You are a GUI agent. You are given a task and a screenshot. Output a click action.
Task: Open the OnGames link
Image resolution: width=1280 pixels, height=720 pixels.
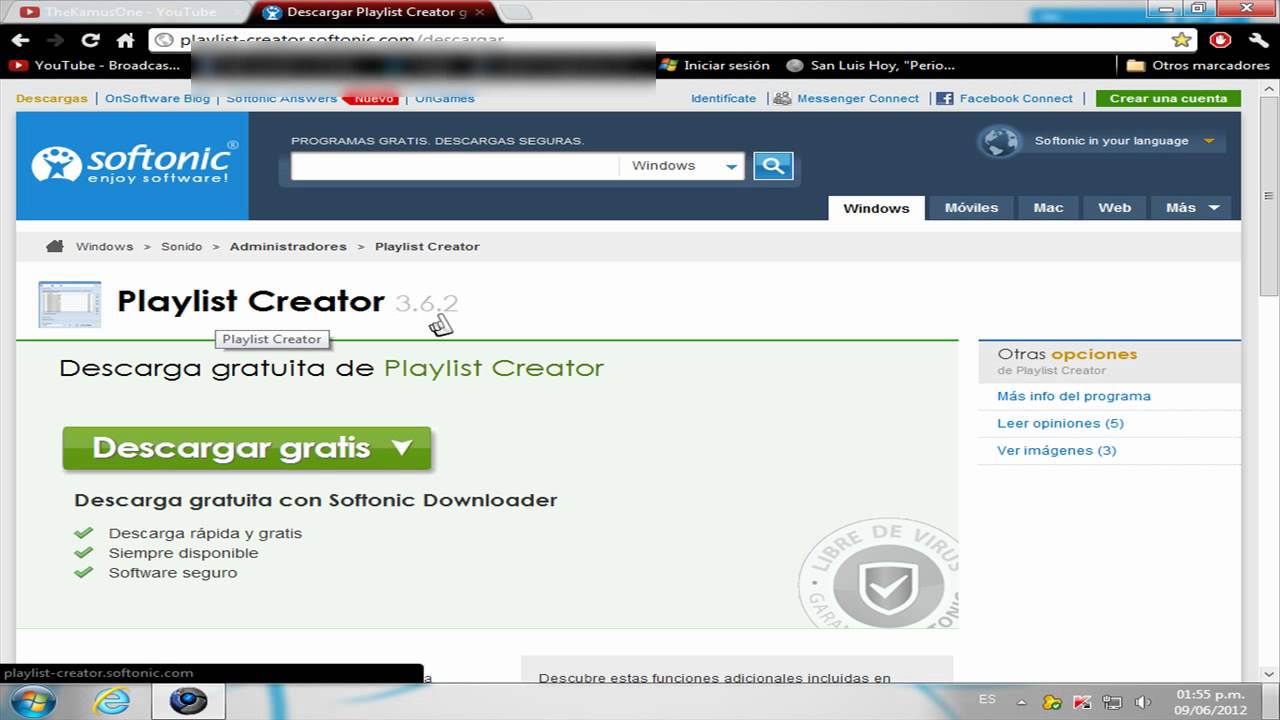point(445,98)
